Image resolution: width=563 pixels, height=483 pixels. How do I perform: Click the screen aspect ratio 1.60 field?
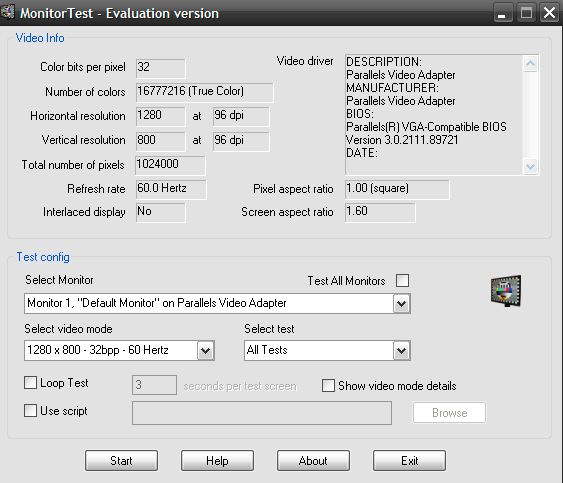(x=380, y=212)
